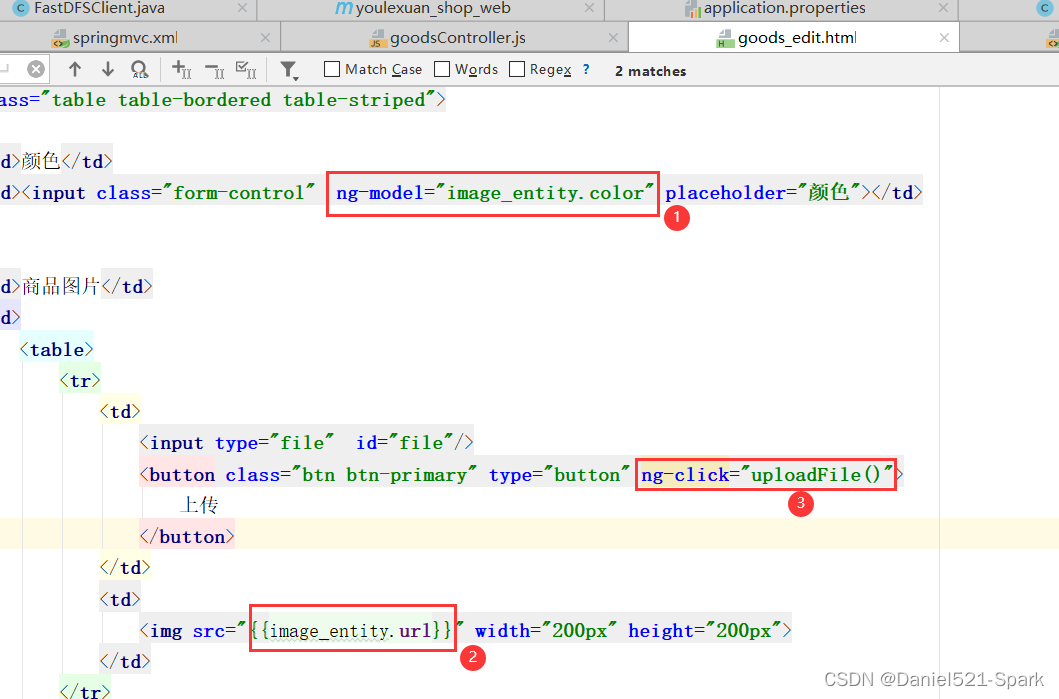Click the table-striped class text

pyautogui.click(x=354, y=100)
